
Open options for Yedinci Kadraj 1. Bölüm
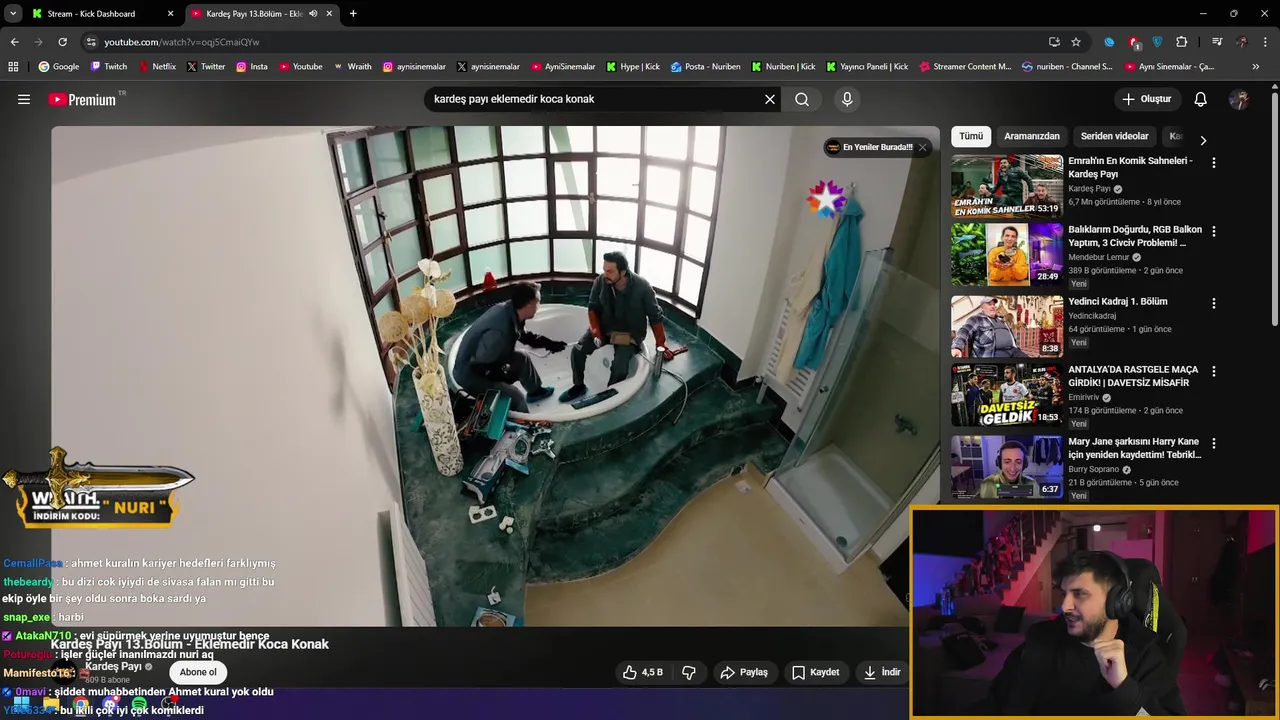coord(1214,303)
